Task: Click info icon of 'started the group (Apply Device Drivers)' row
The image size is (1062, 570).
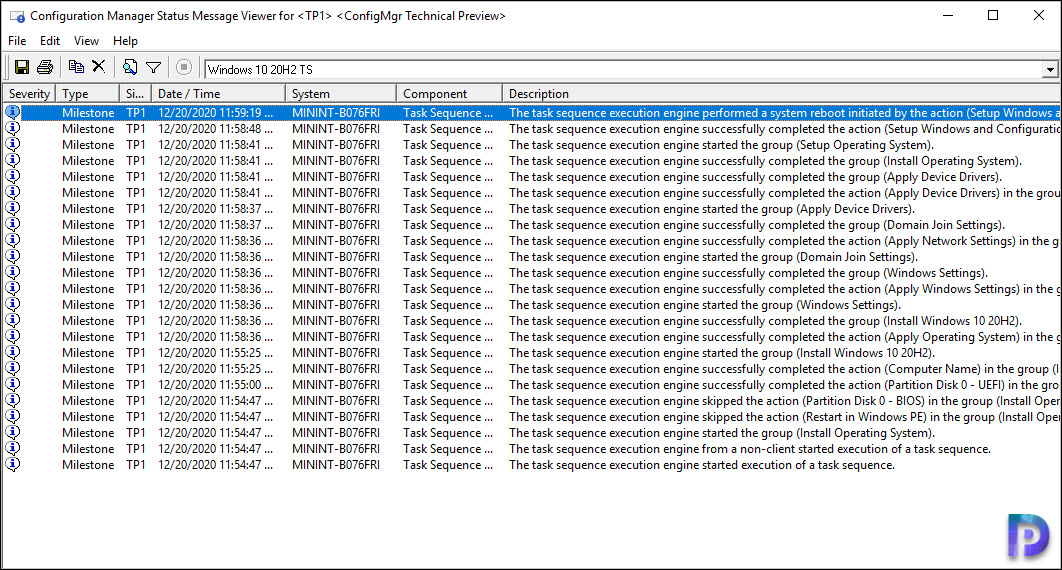Action: click(13, 209)
